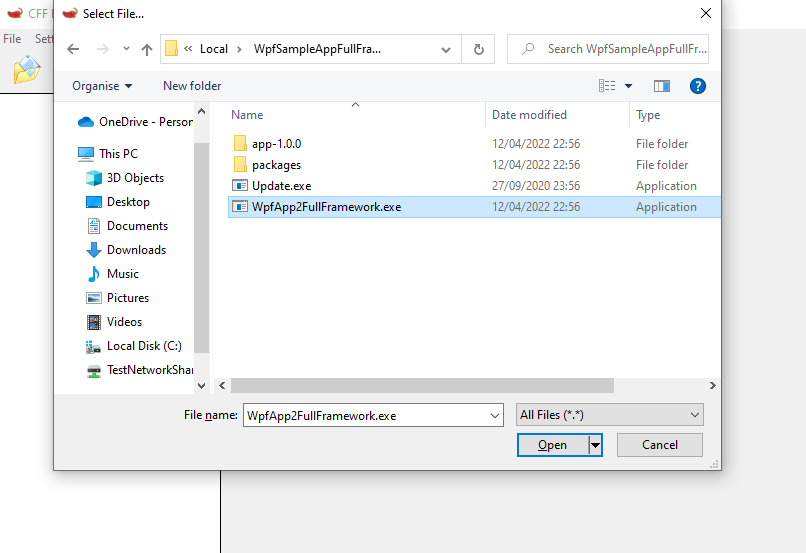Open Downloads in the navigation pane
The height and width of the screenshot is (553, 806).
136,250
